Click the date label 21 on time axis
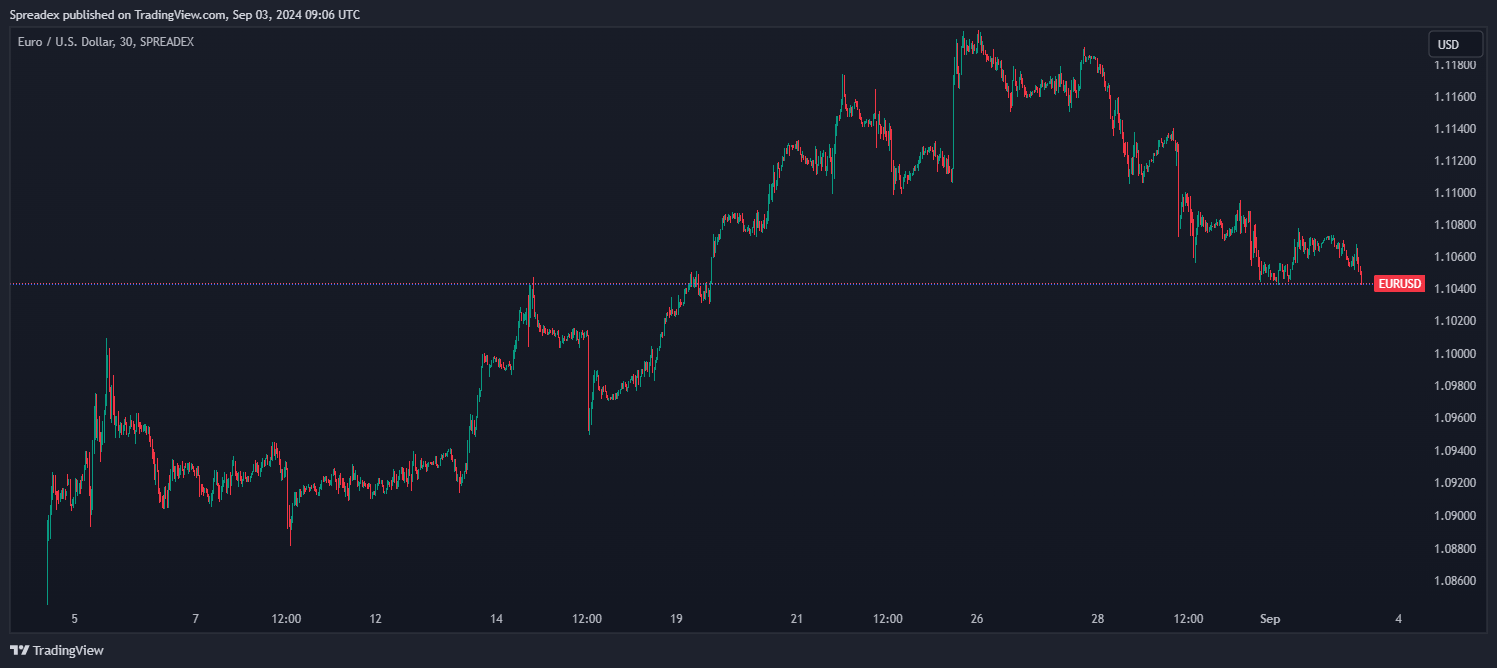Image resolution: width=1497 pixels, height=668 pixels. click(797, 619)
